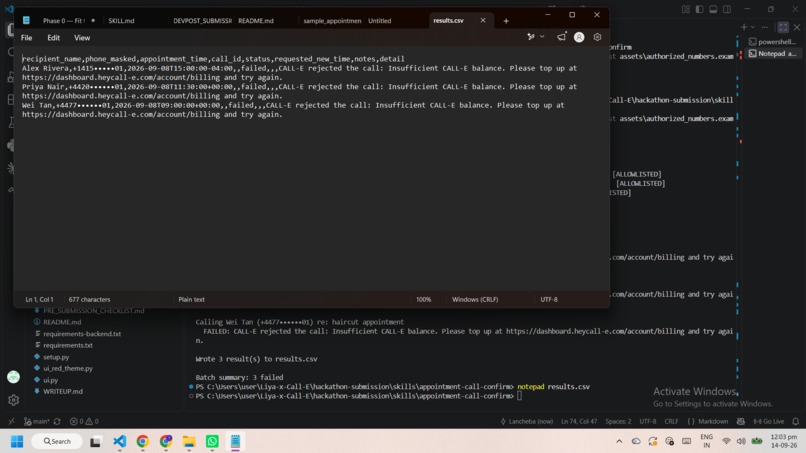This screenshot has height=453, width=806.
Task: Open the Windows Start menu
Action: (17, 441)
